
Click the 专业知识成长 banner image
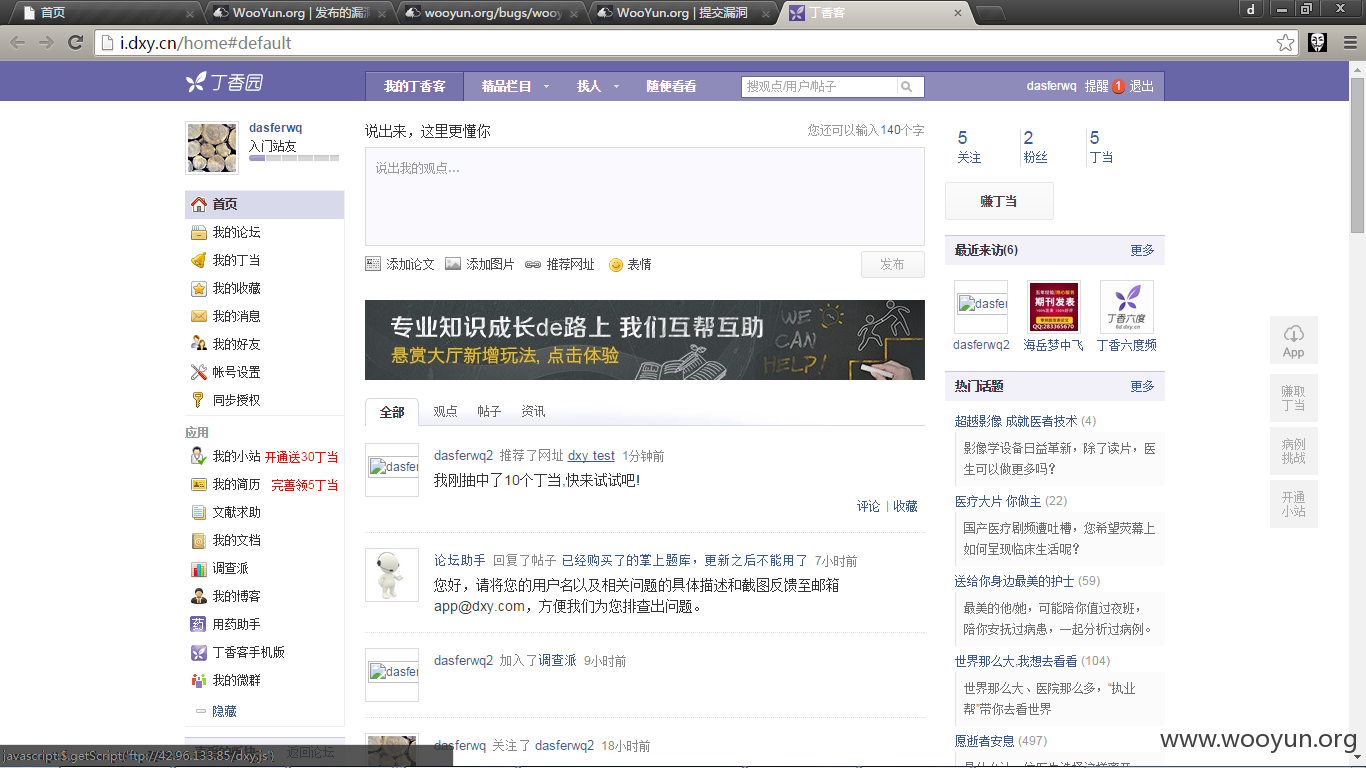[645, 340]
